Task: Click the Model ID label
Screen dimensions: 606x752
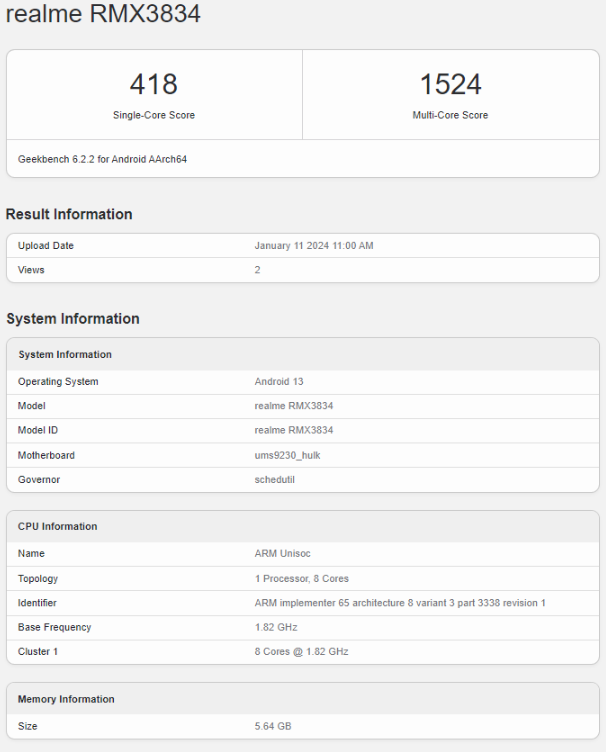Action: 38,430
